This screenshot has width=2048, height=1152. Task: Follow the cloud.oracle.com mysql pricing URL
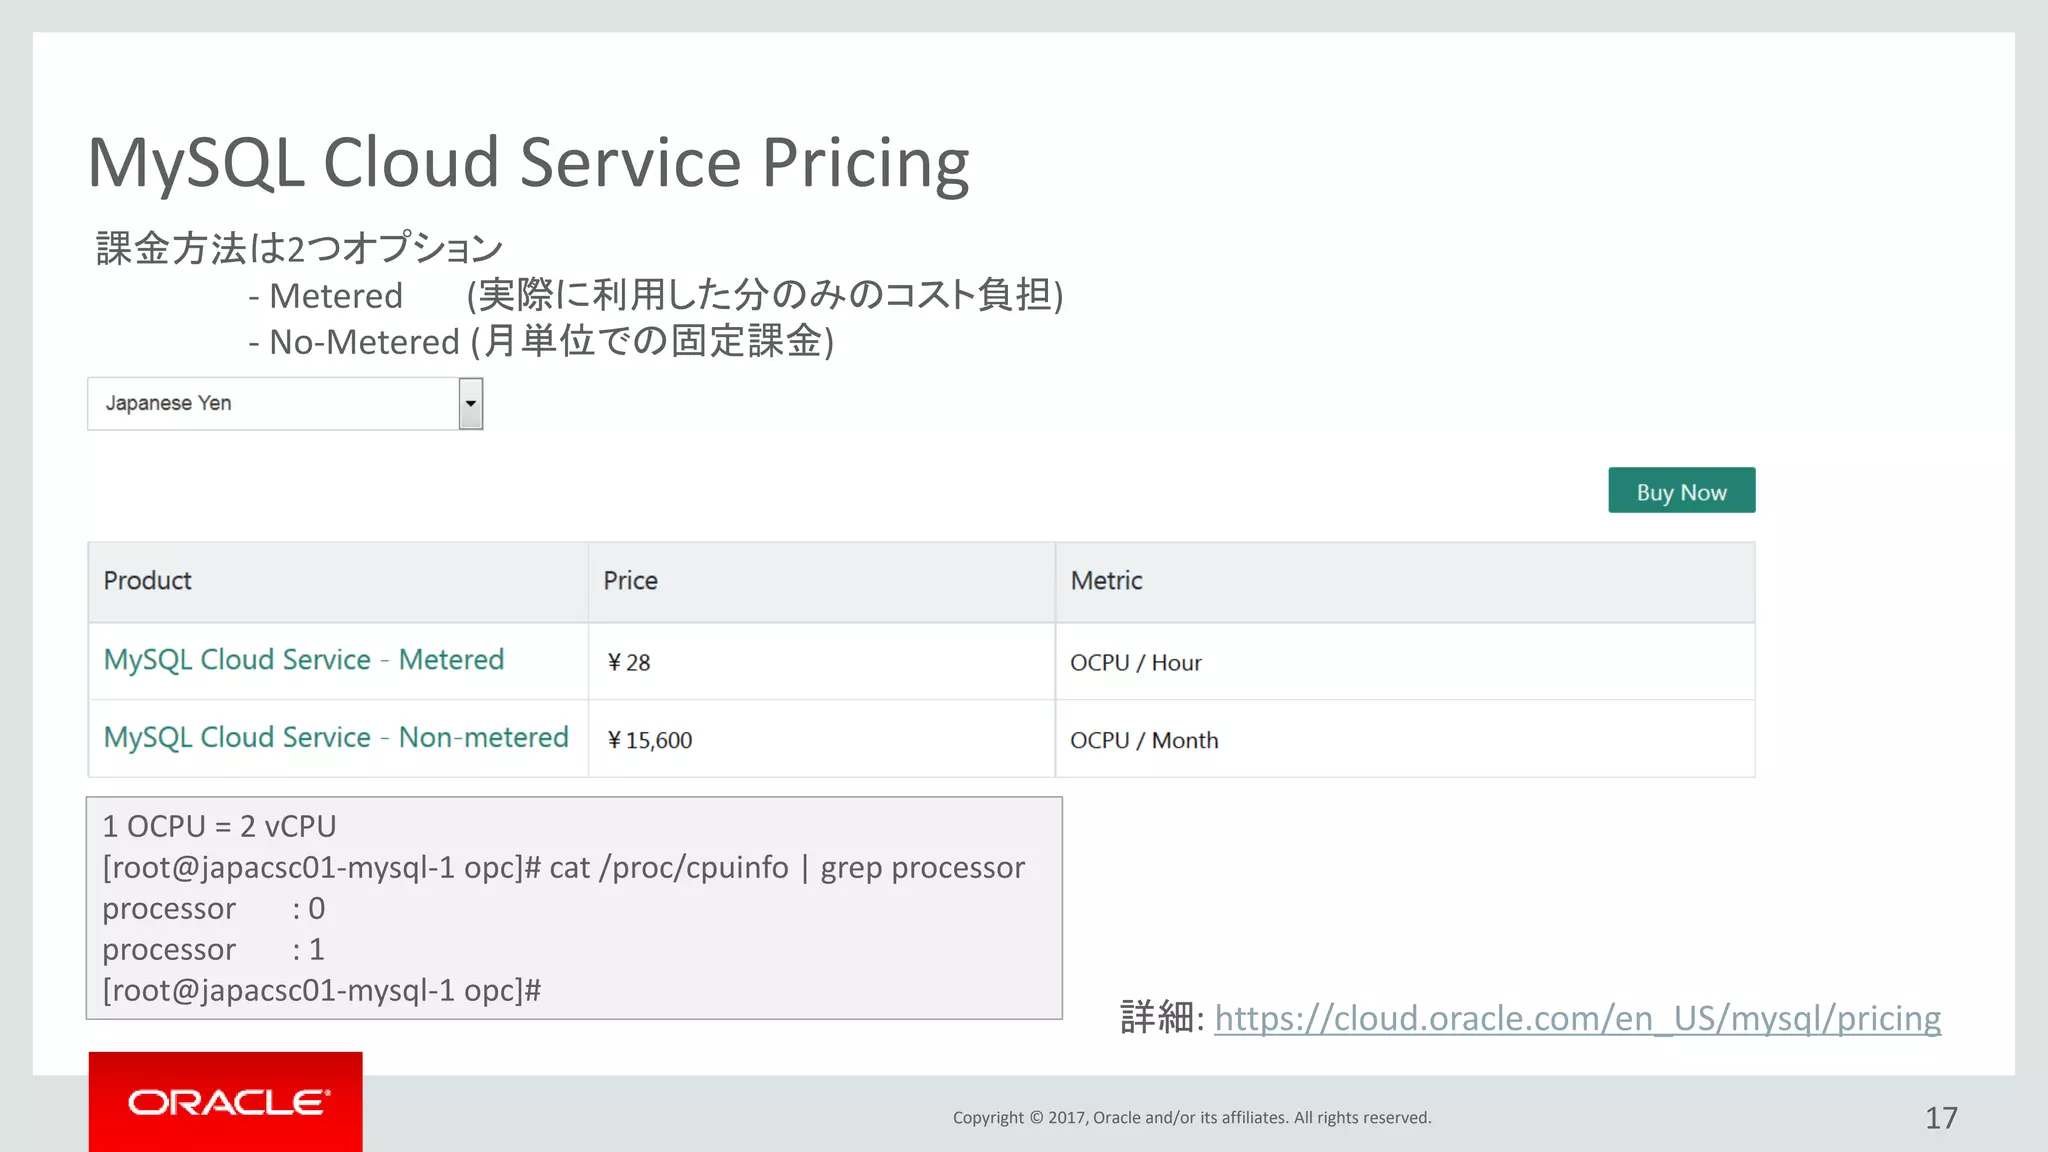pos(1577,1018)
